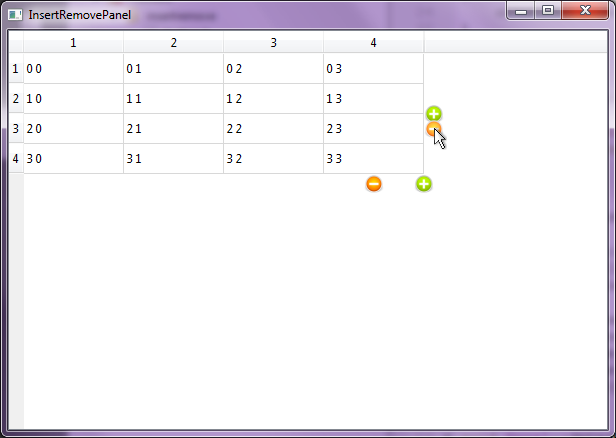Click cell containing "3 2"
Viewport: 616px width, 438px height.
[273, 158]
